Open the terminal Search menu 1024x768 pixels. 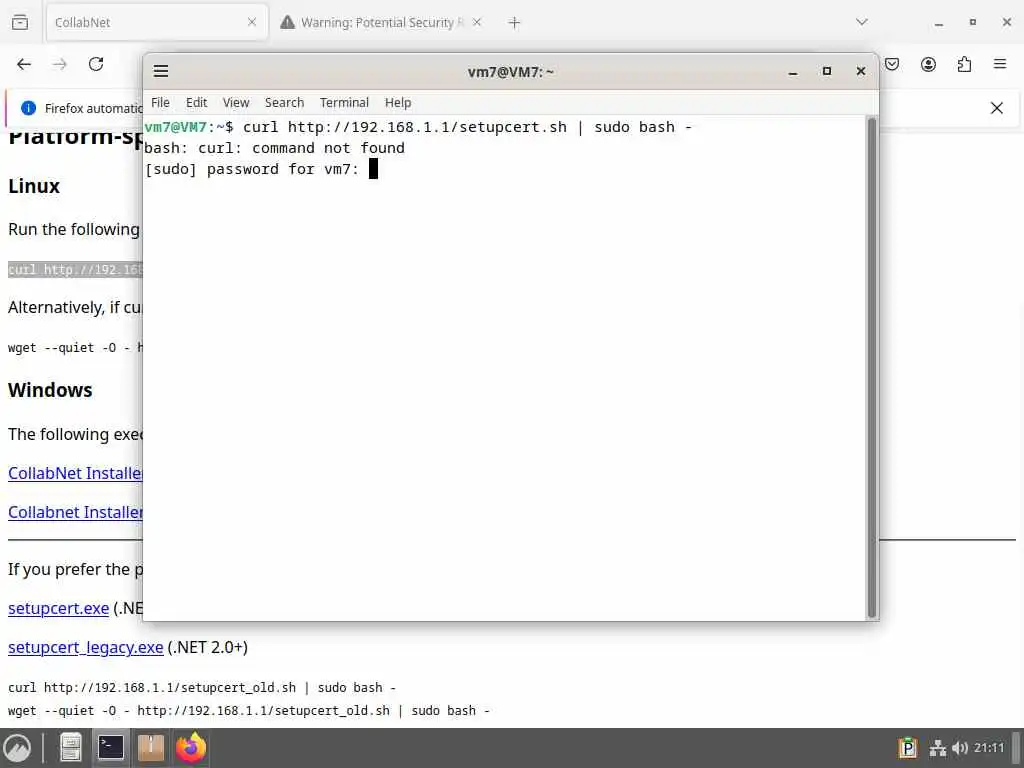point(284,103)
